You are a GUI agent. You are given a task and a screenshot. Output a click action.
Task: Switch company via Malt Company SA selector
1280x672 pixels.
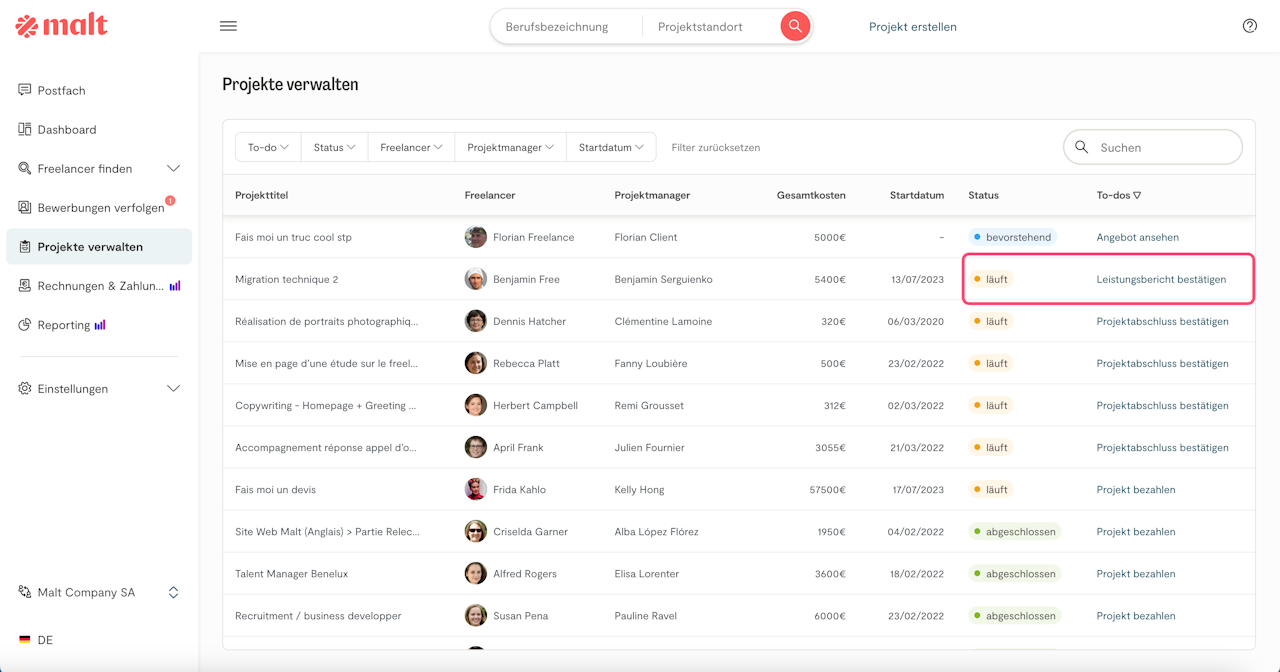[98, 592]
